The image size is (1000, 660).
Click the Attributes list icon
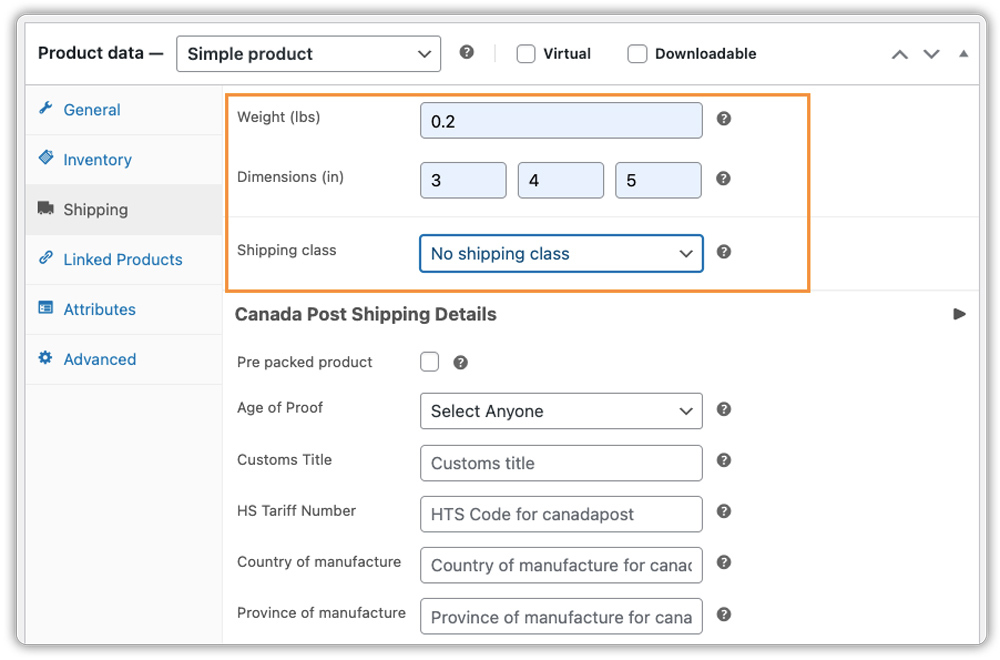[46, 309]
